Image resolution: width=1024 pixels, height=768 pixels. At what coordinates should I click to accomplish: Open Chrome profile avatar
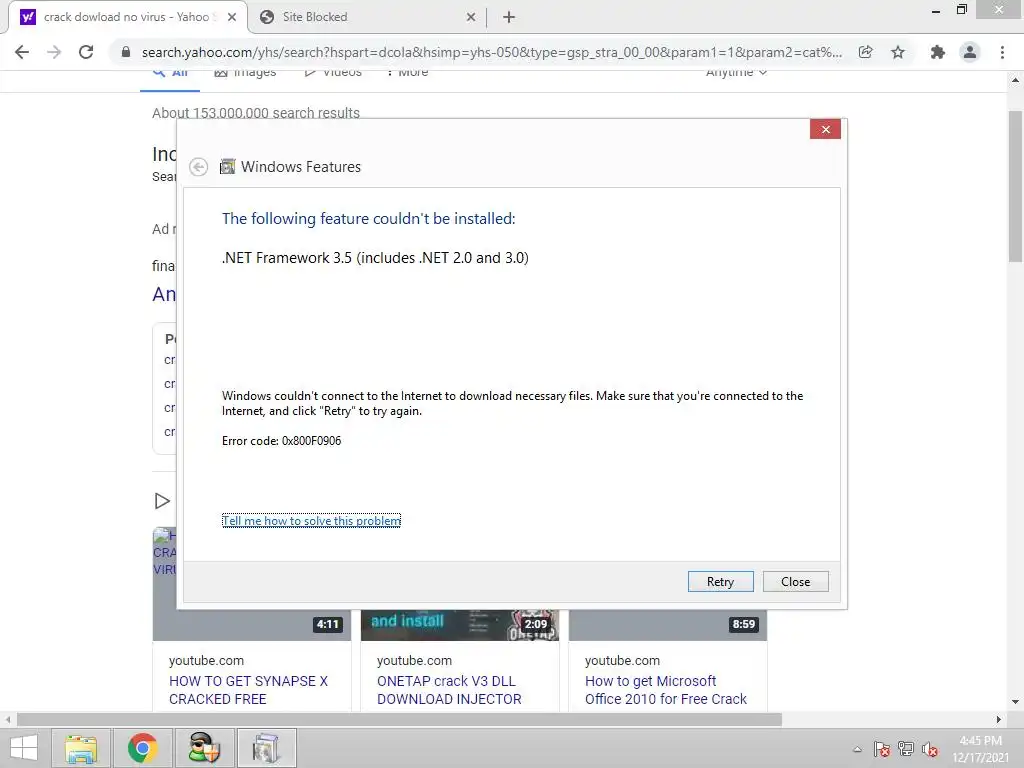click(x=970, y=52)
